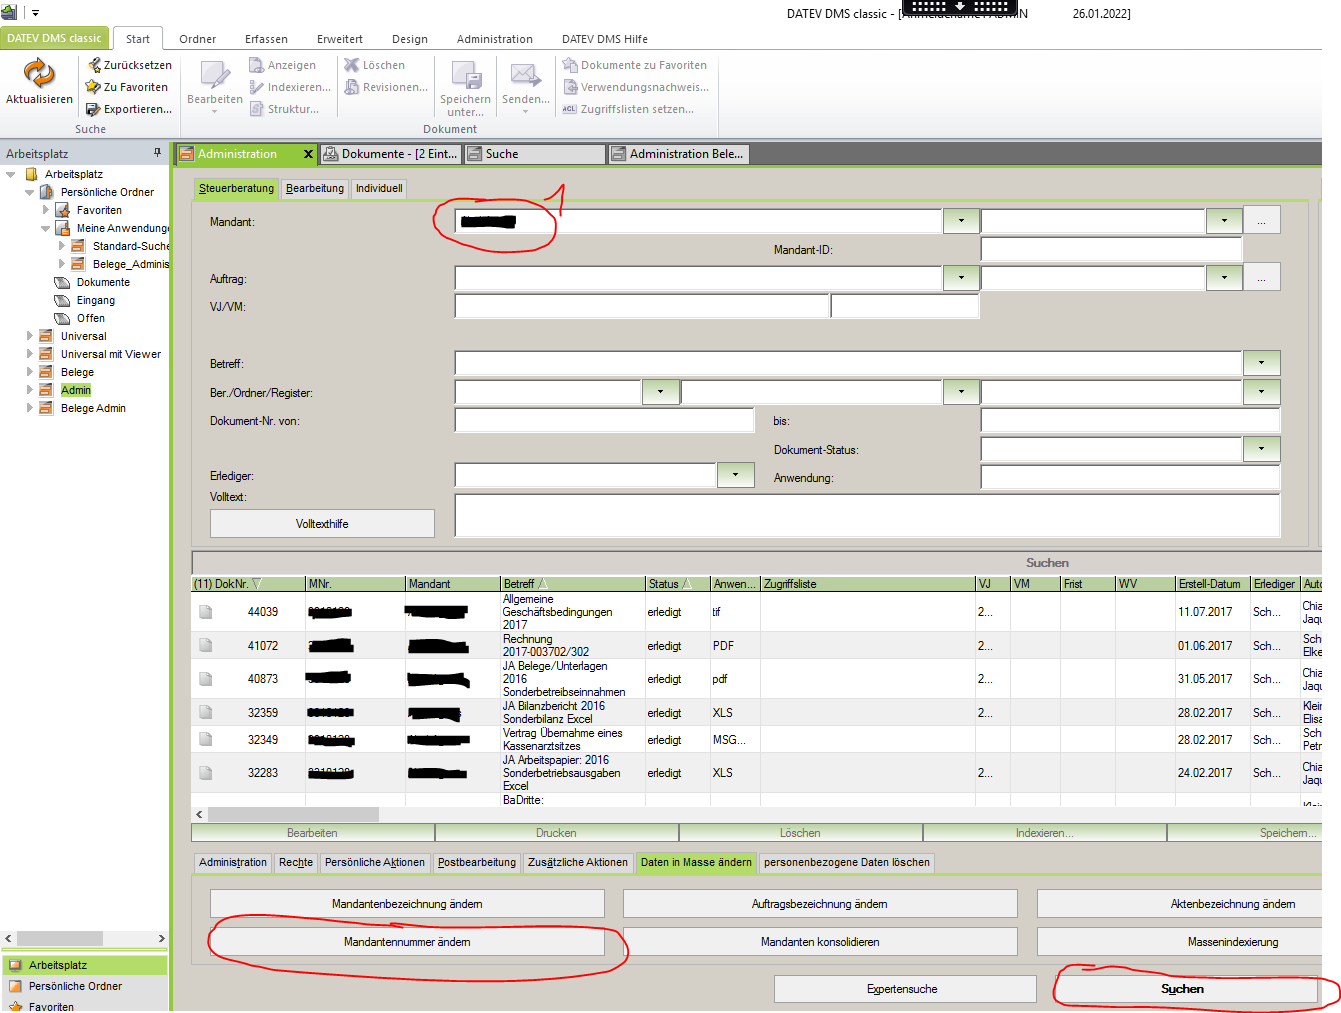Click the Senden envelope icon
Screen dimensions: 1341x1013
click(x=526, y=75)
